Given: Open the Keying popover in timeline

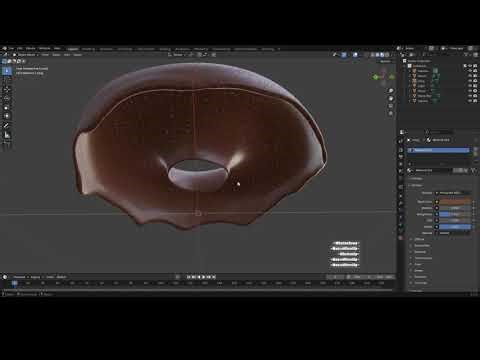Looking at the screenshot, I should [x=36, y=277].
